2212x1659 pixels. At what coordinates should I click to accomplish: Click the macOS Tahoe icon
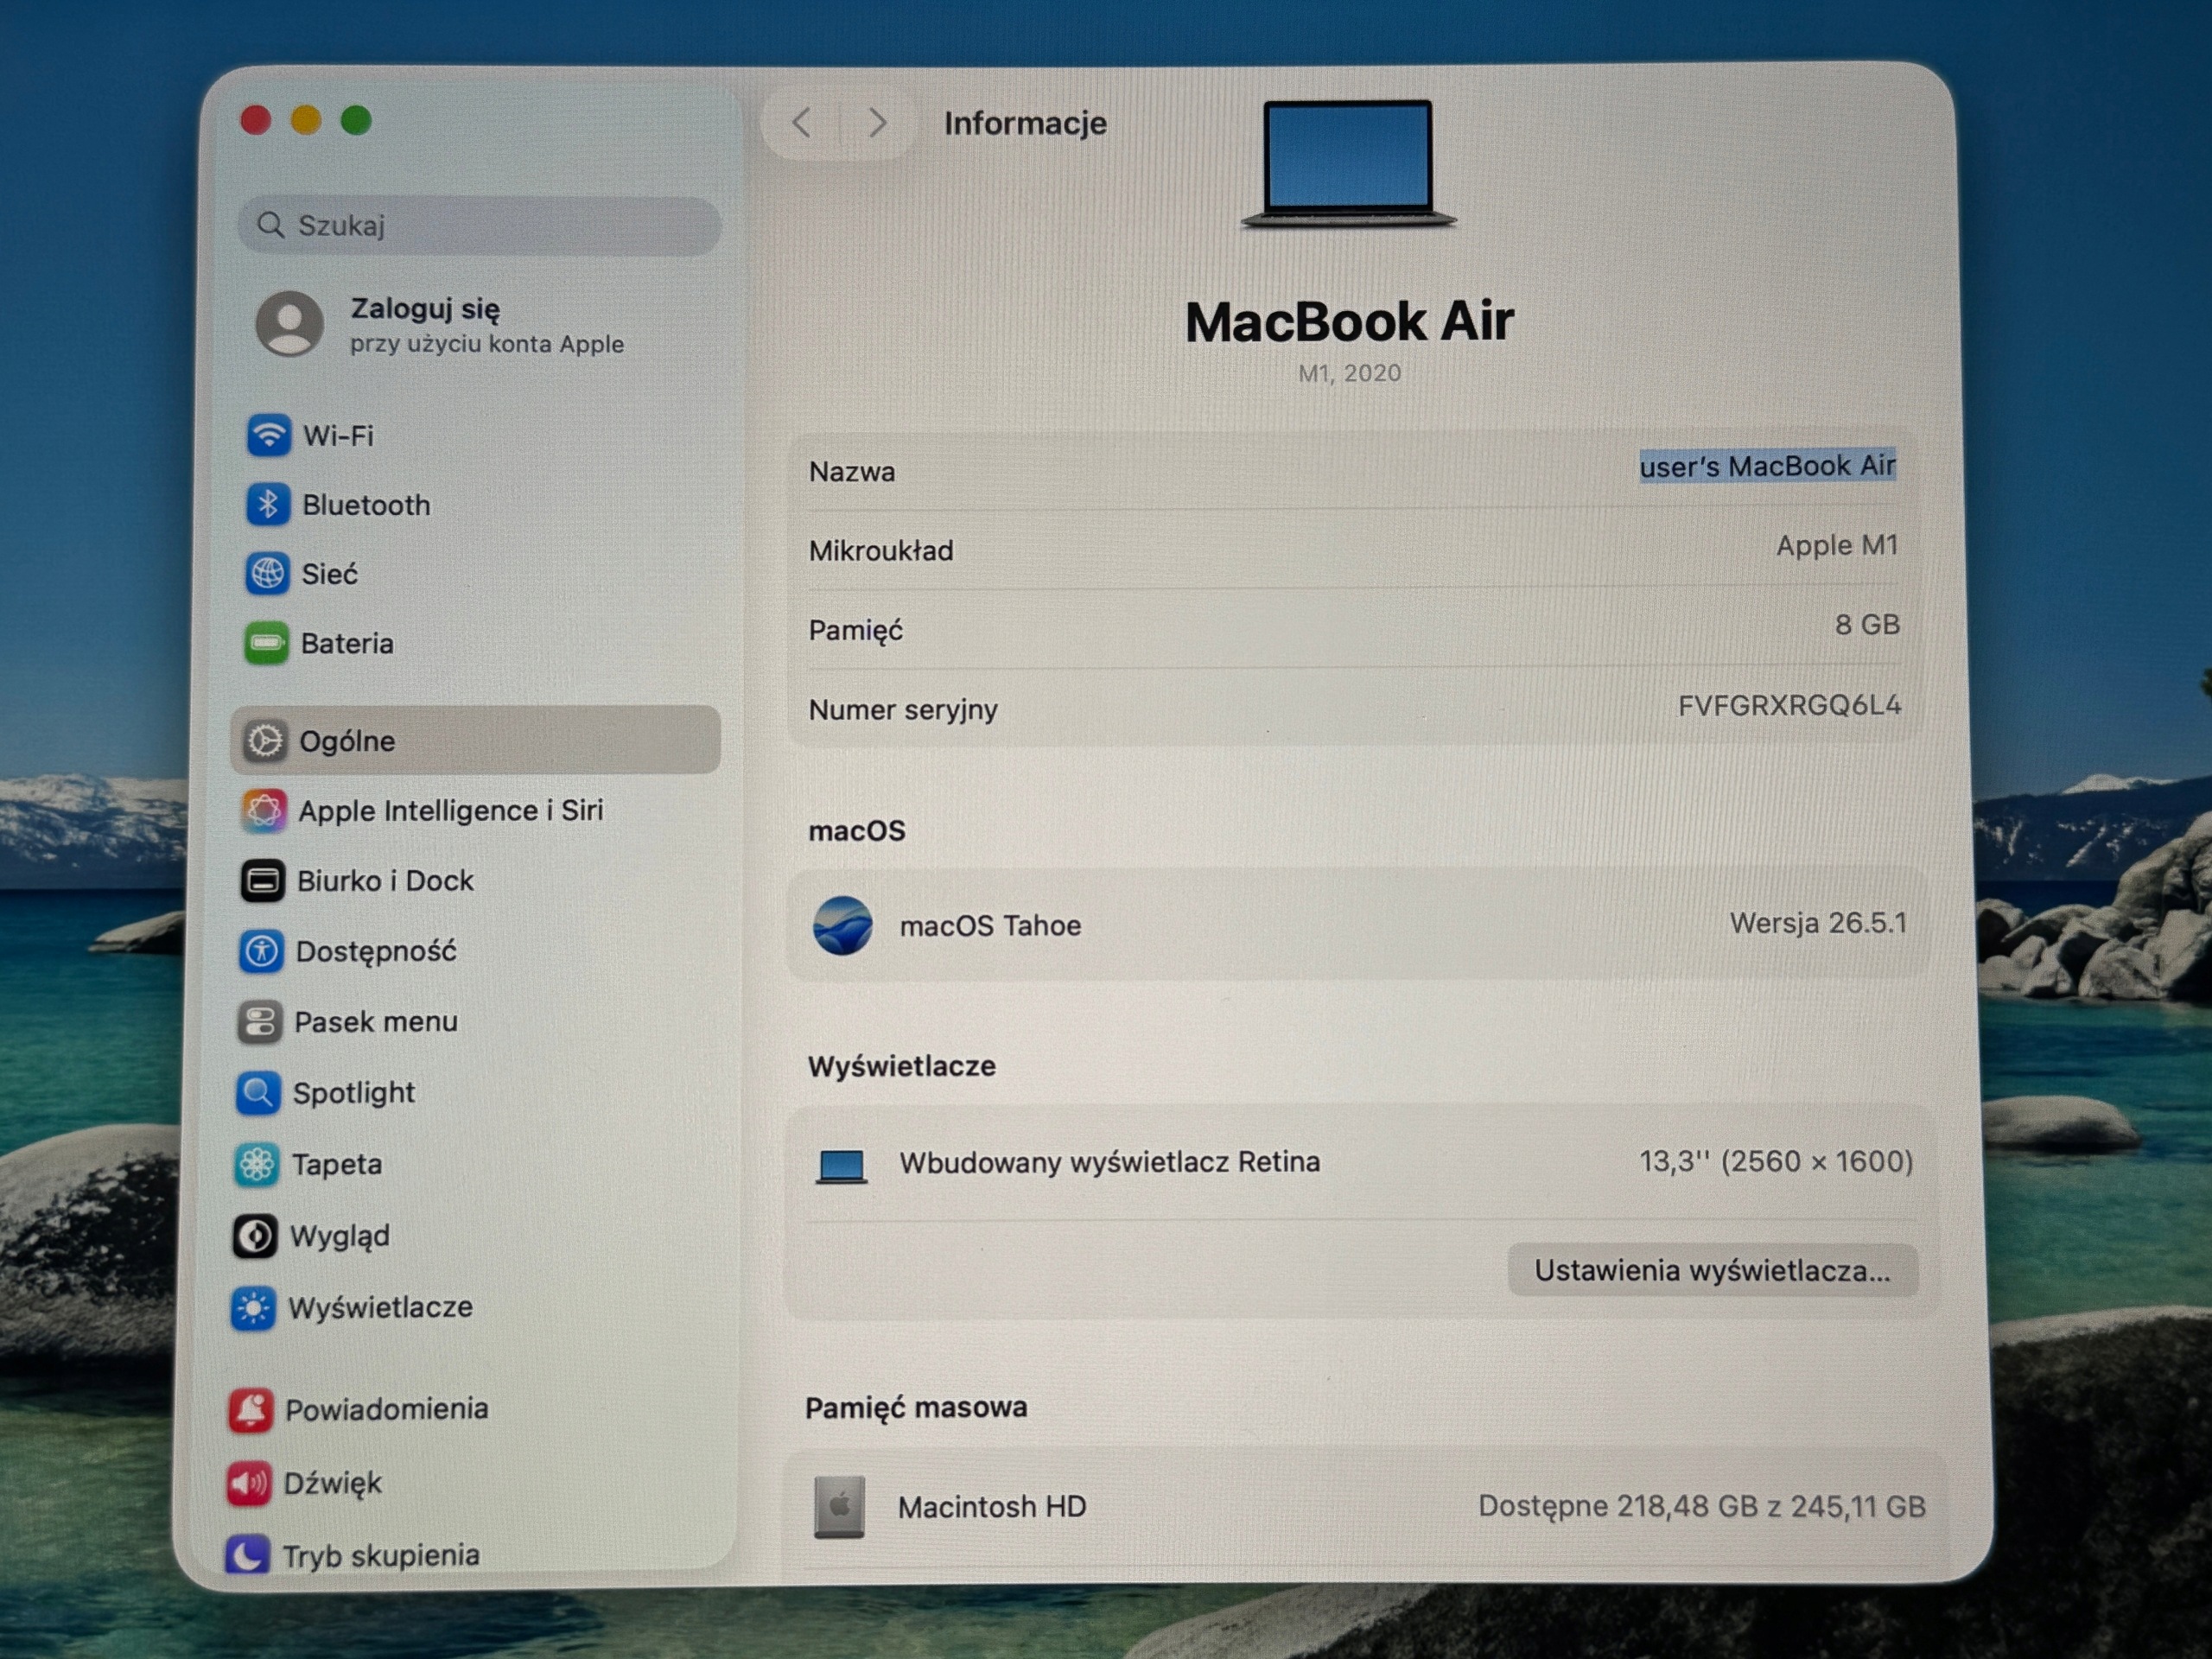tap(842, 925)
